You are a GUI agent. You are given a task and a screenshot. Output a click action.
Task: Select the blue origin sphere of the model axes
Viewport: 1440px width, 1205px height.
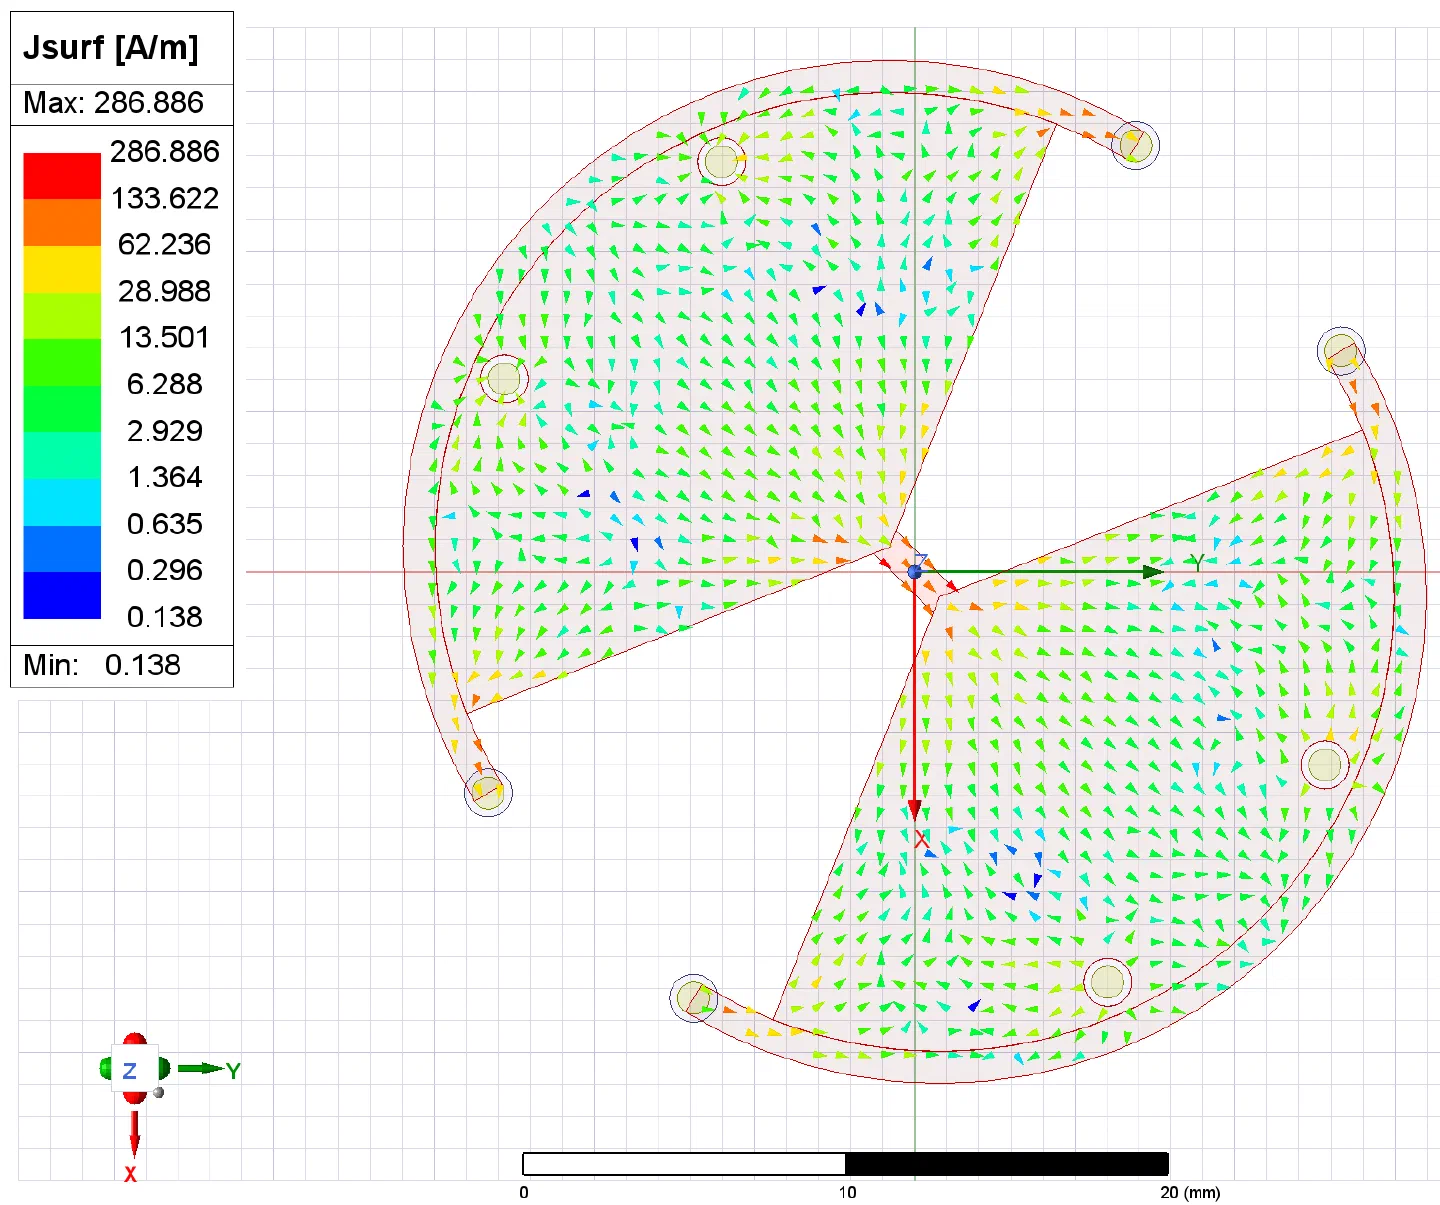[915, 572]
